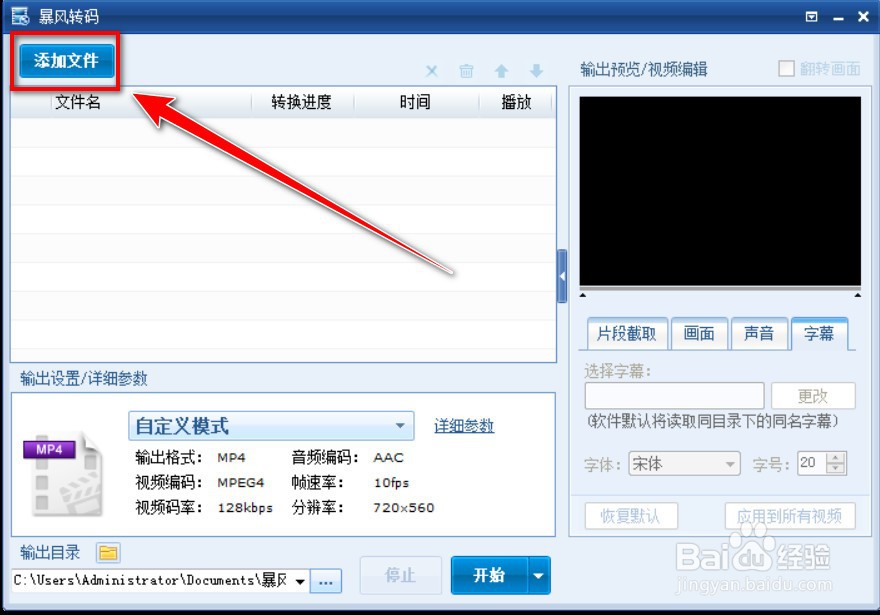Open the dropdown arrow beside 开始
The width and height of the screenshot is (880, 615).
pos(539,575)
